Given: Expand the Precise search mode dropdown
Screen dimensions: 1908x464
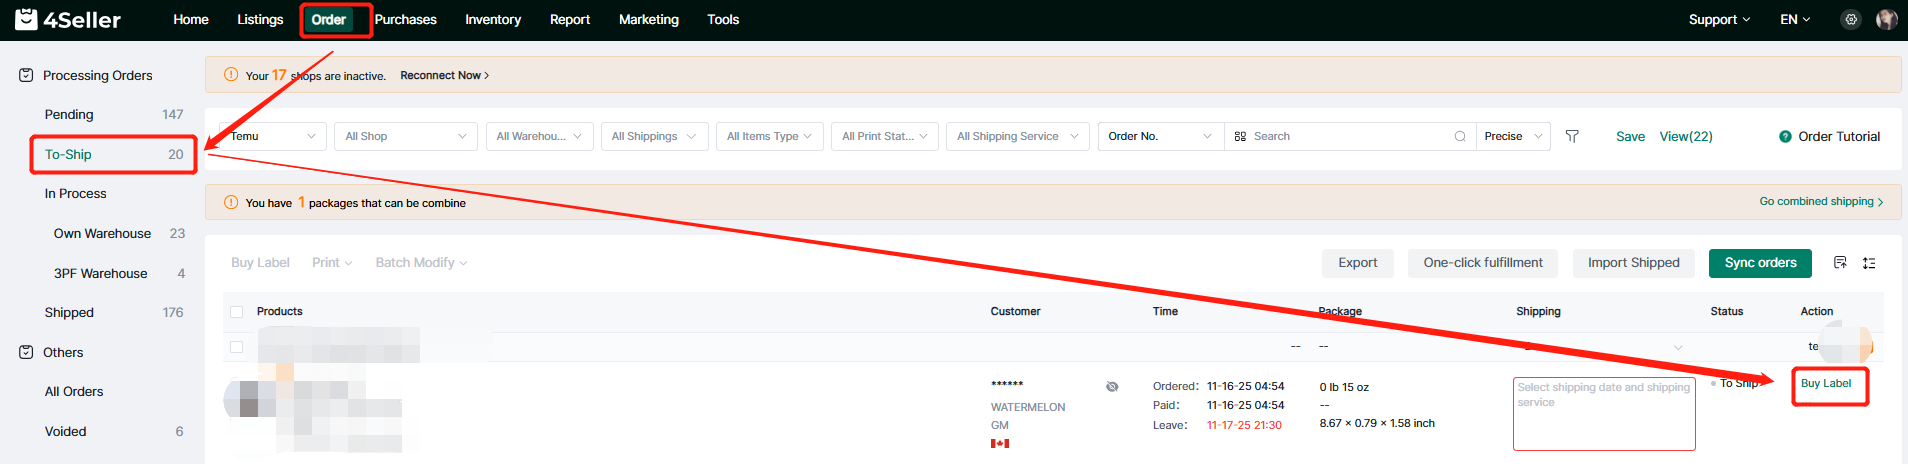Looking at the screenshot, I should point(1513,136).
